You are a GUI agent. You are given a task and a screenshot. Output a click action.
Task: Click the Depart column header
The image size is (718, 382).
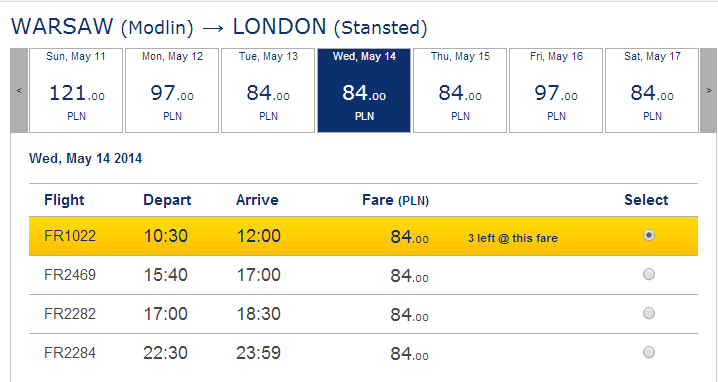167,200
